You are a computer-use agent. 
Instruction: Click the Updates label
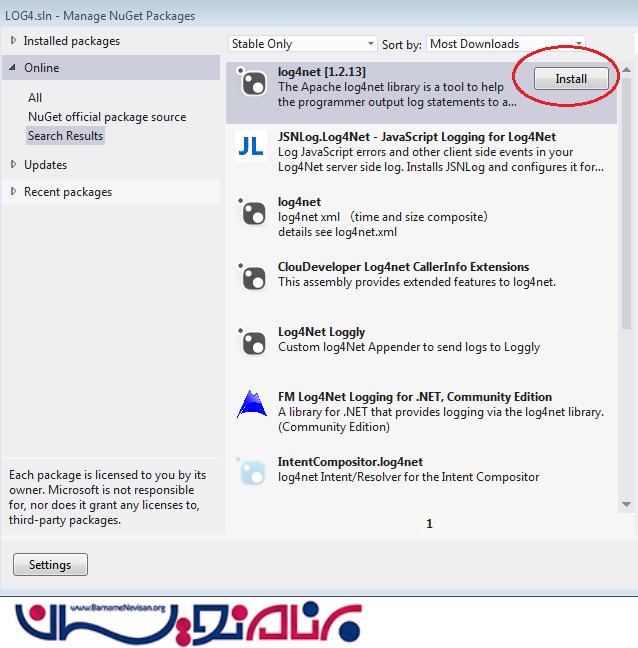click(x=45, y=165)
